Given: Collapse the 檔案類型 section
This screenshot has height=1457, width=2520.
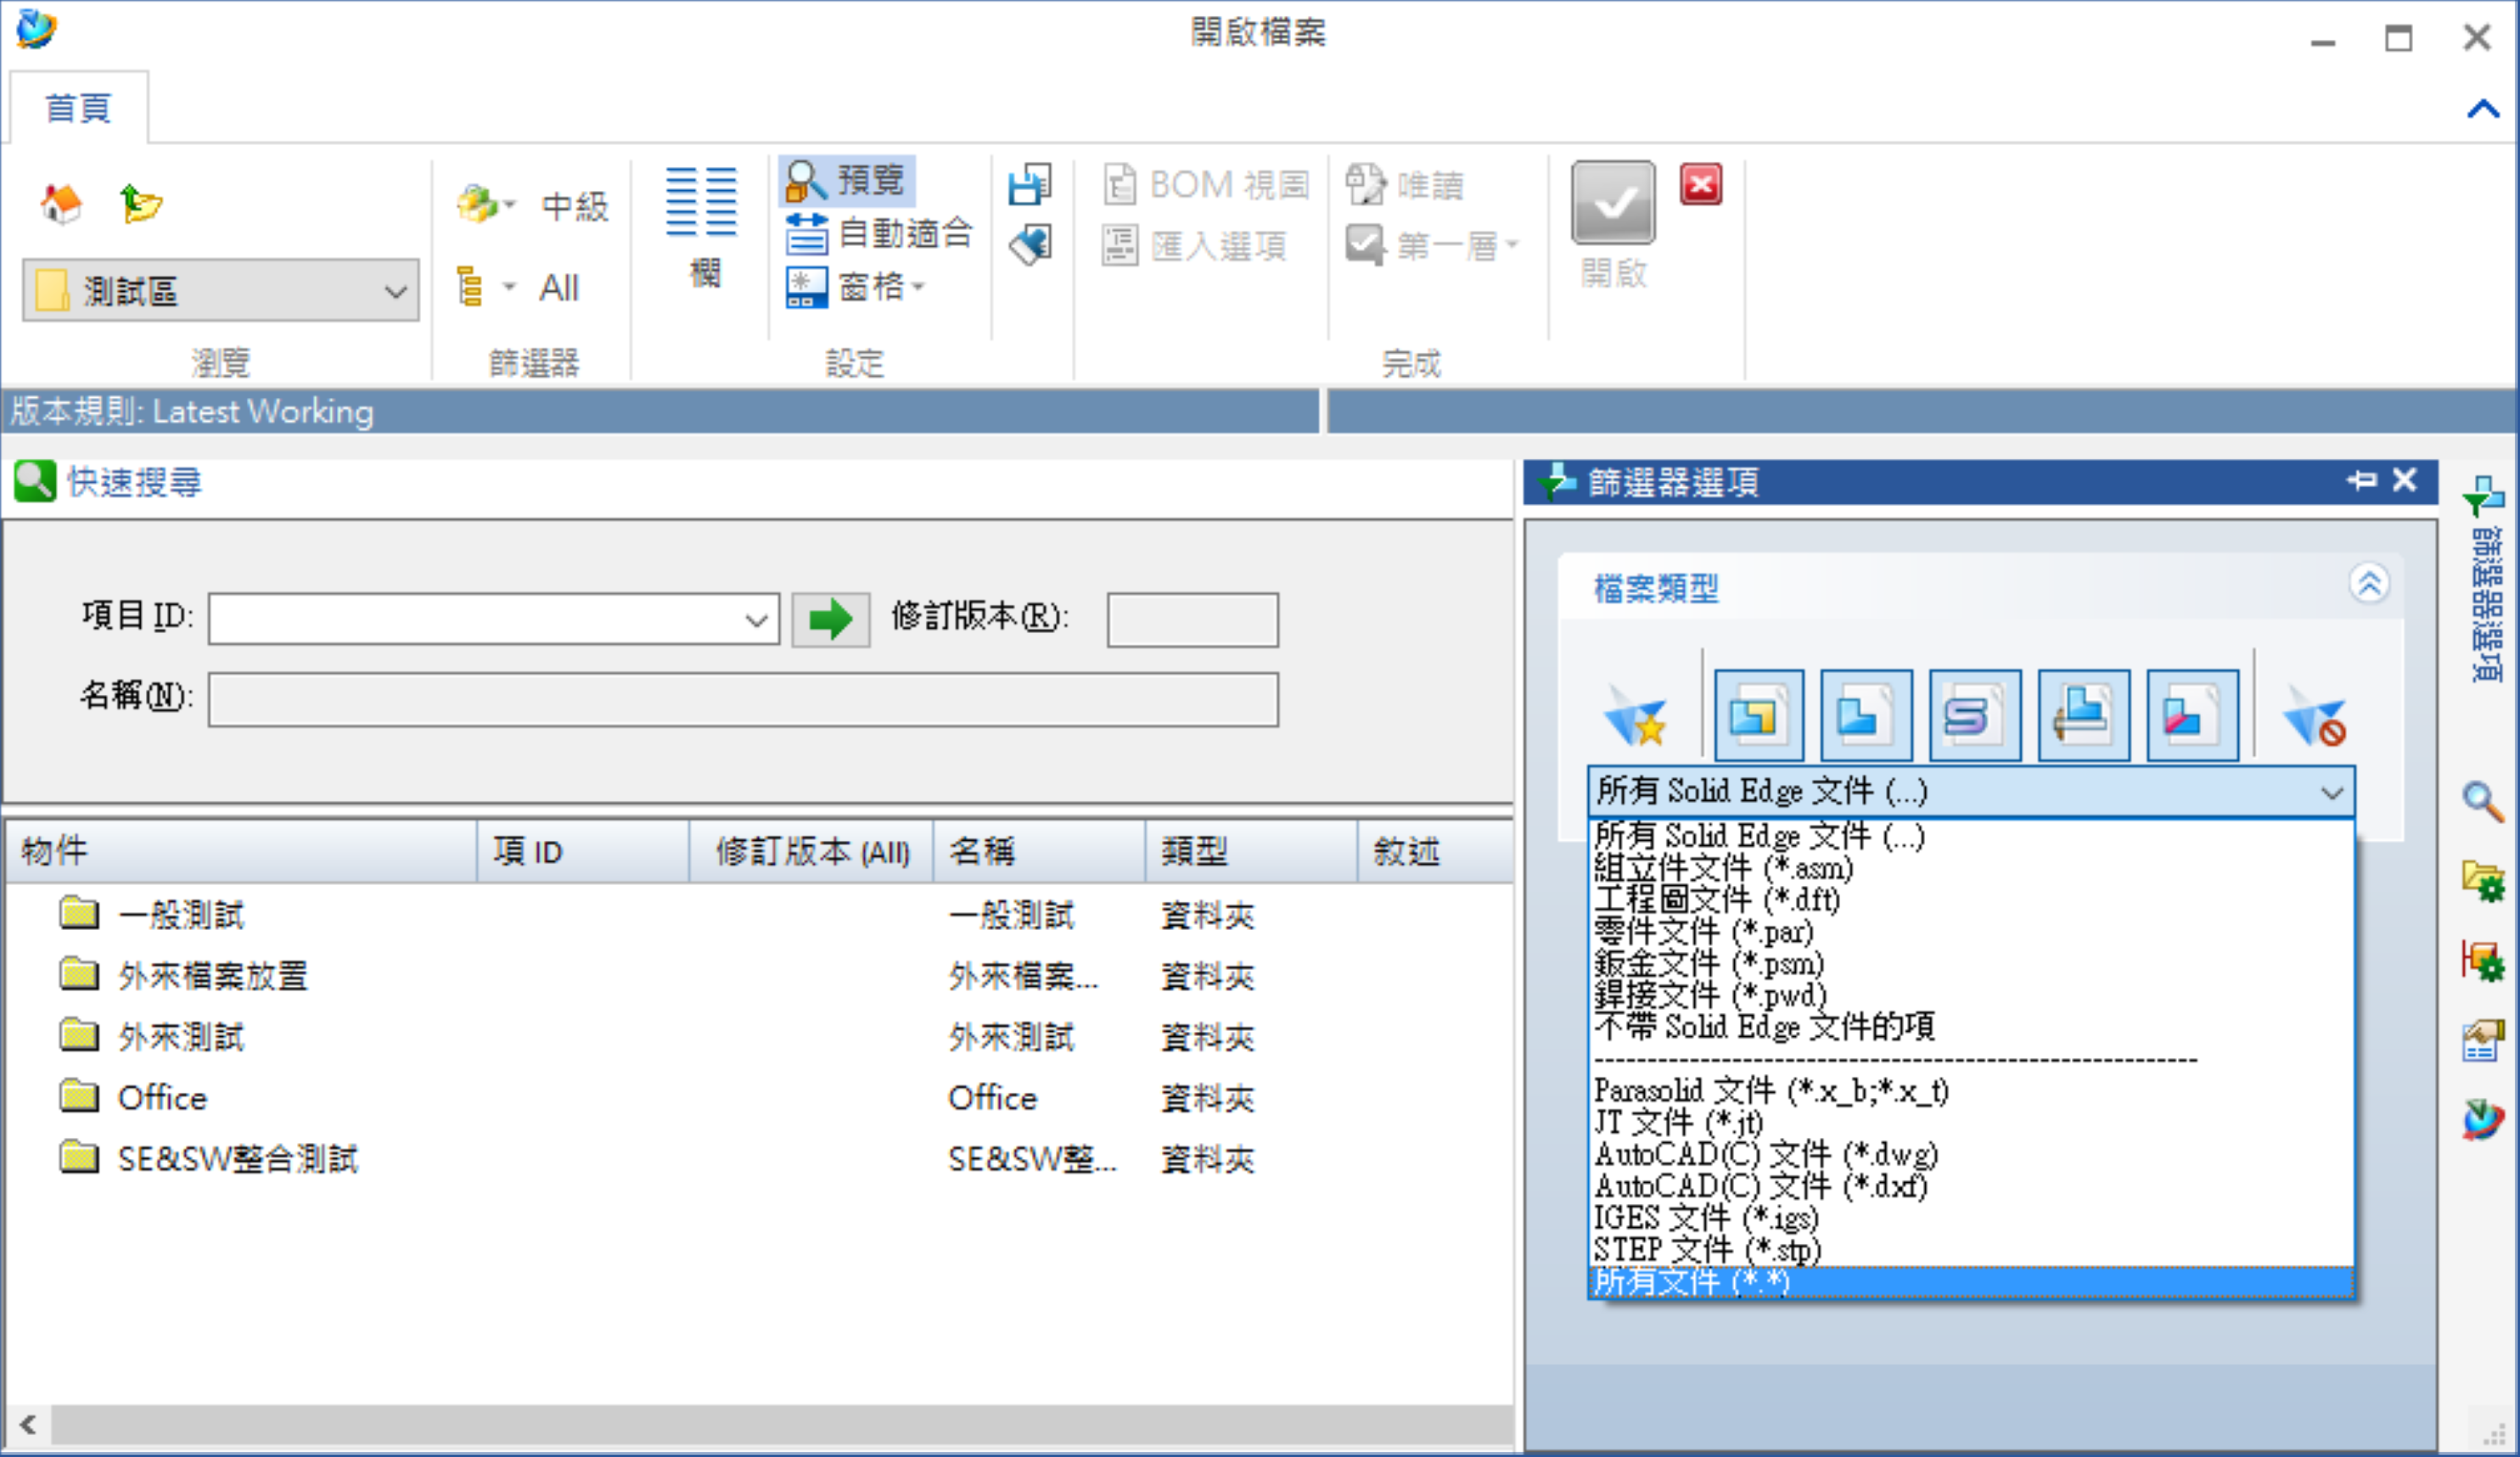Looking at the screenshot, I should (x=2369, y=583).
